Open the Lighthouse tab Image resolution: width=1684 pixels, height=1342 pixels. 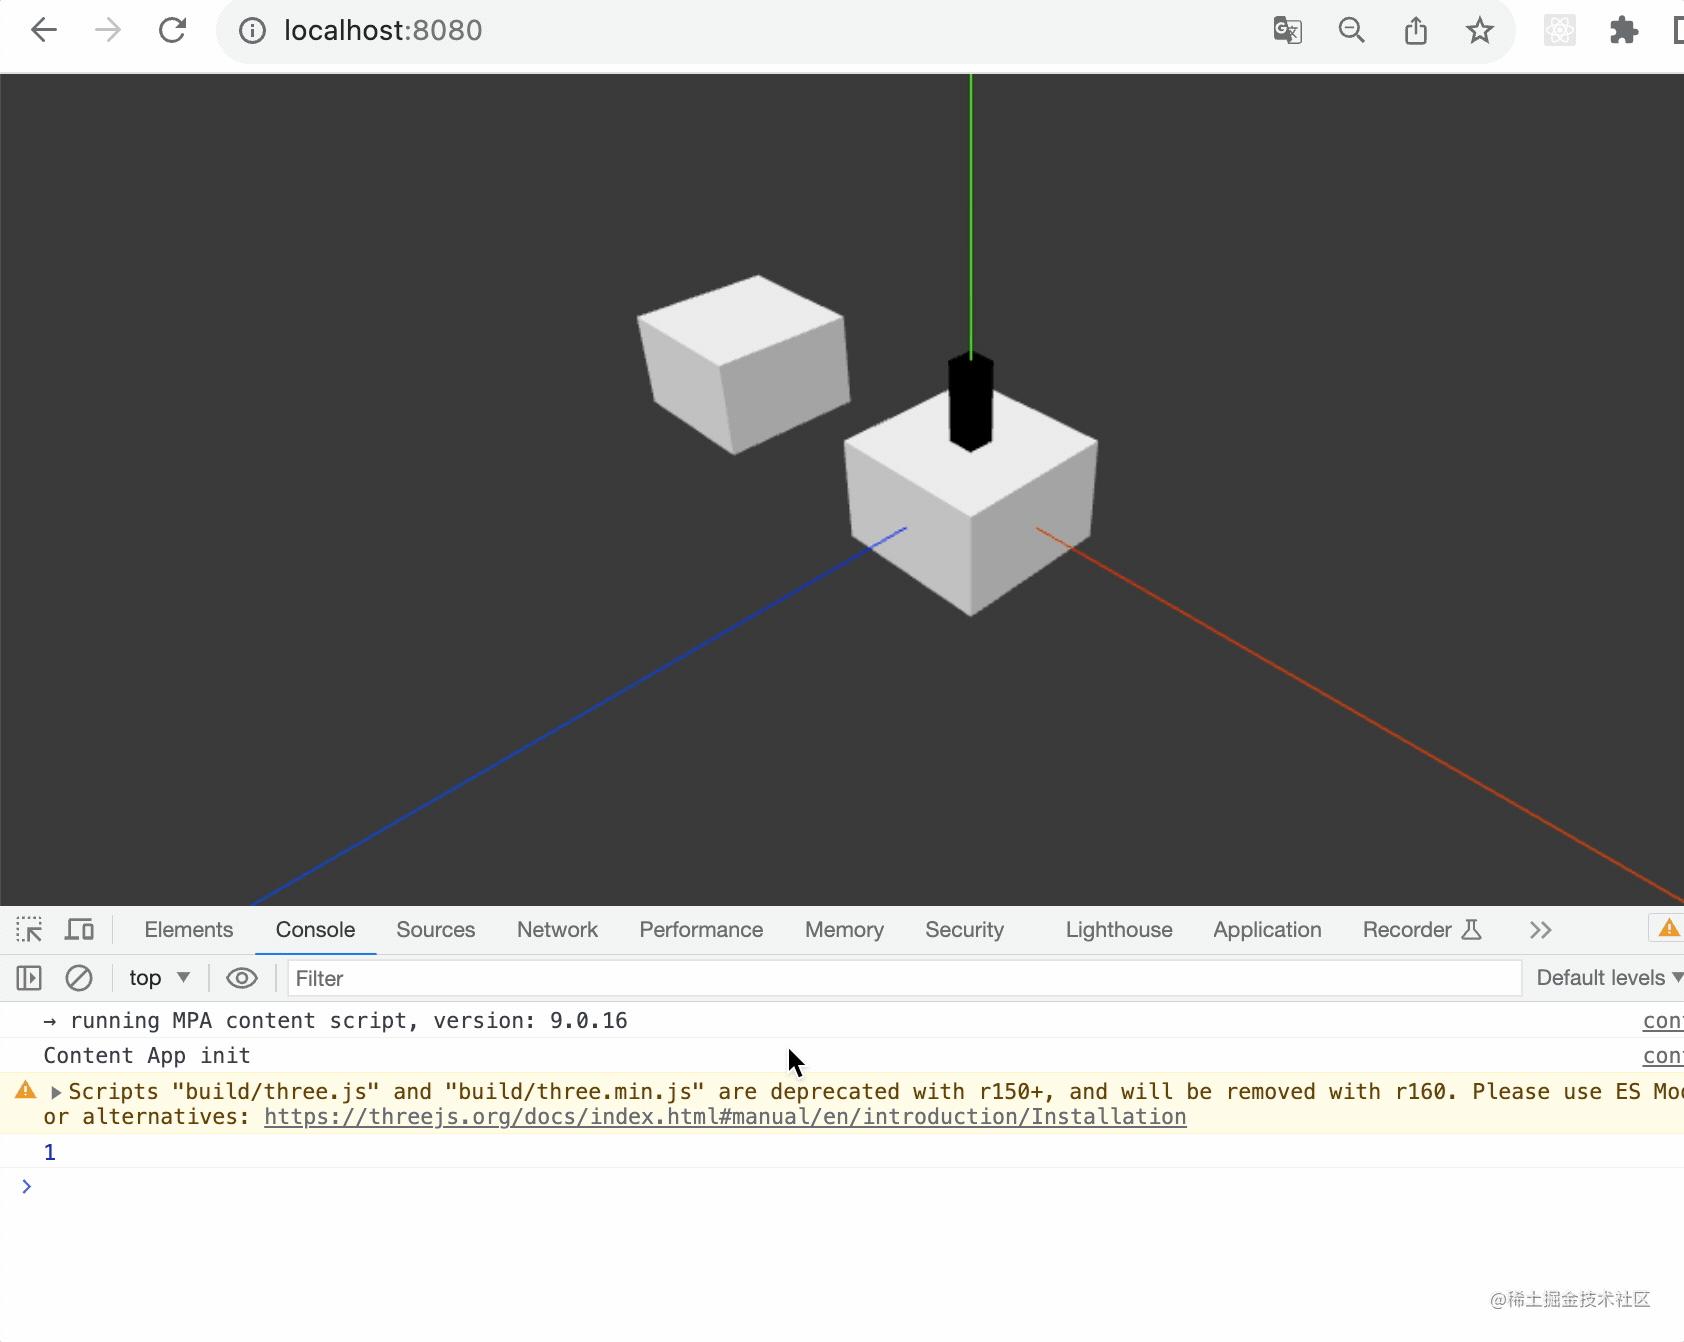tap(1118, 929)
